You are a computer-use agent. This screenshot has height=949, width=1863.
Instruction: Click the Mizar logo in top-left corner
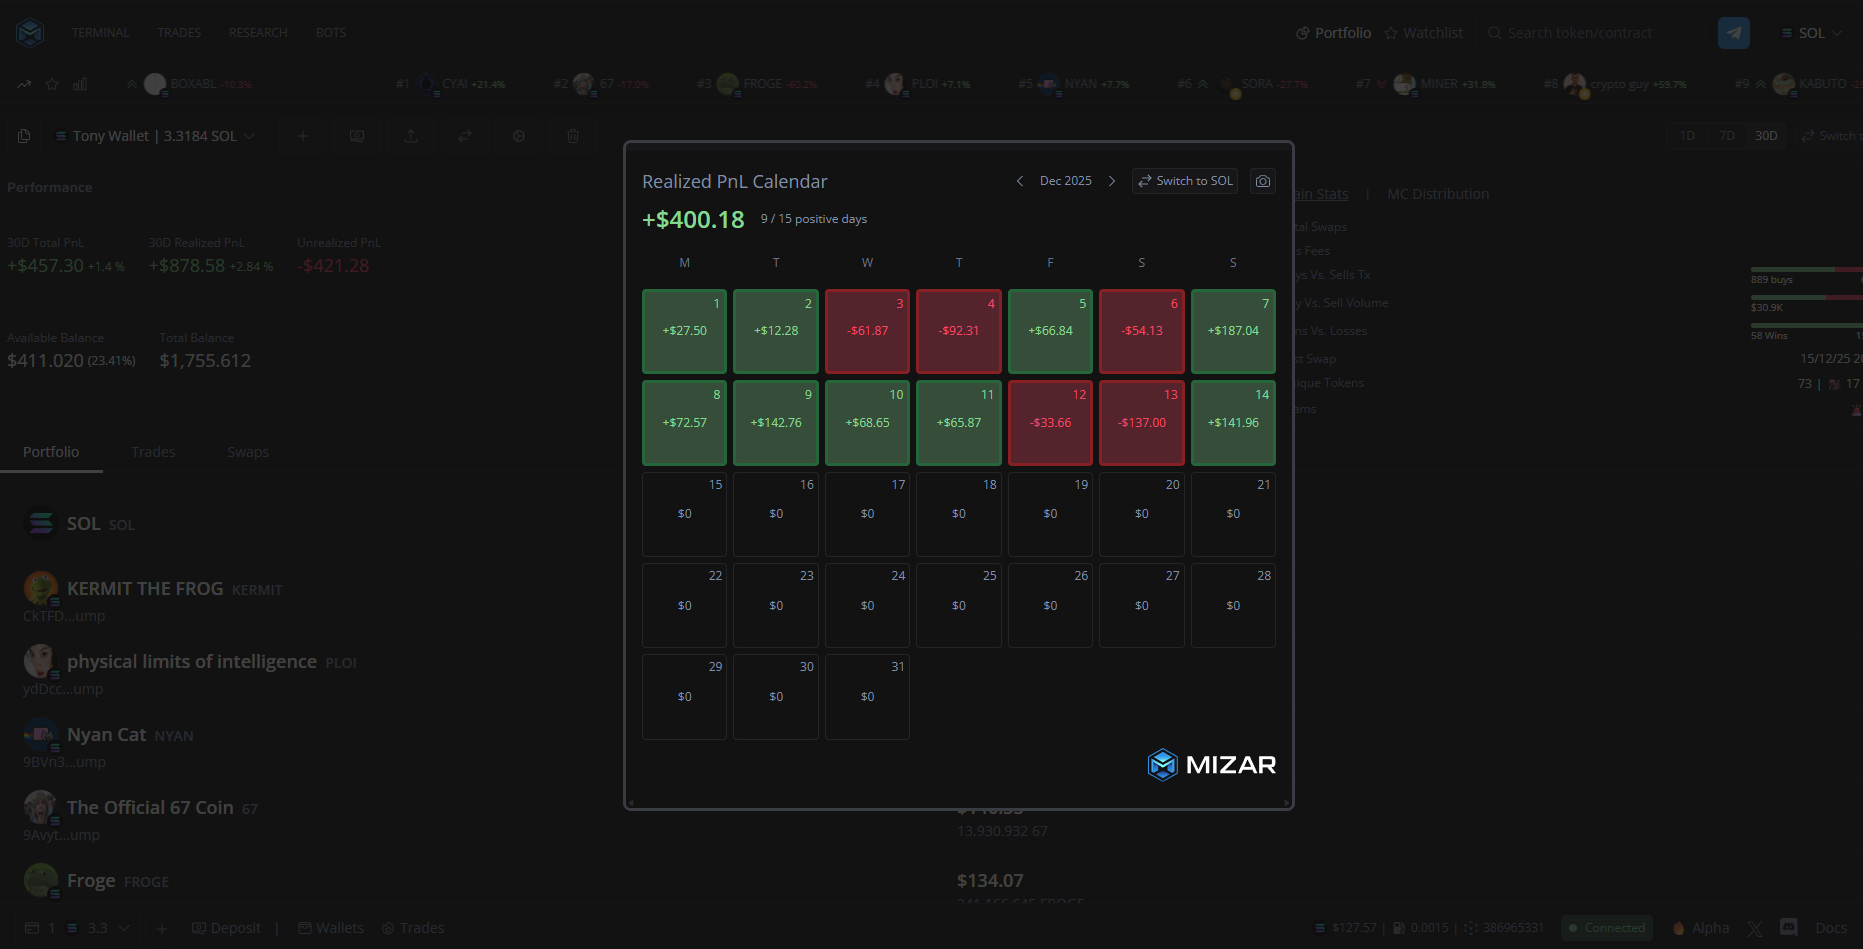tap(30, 33)
